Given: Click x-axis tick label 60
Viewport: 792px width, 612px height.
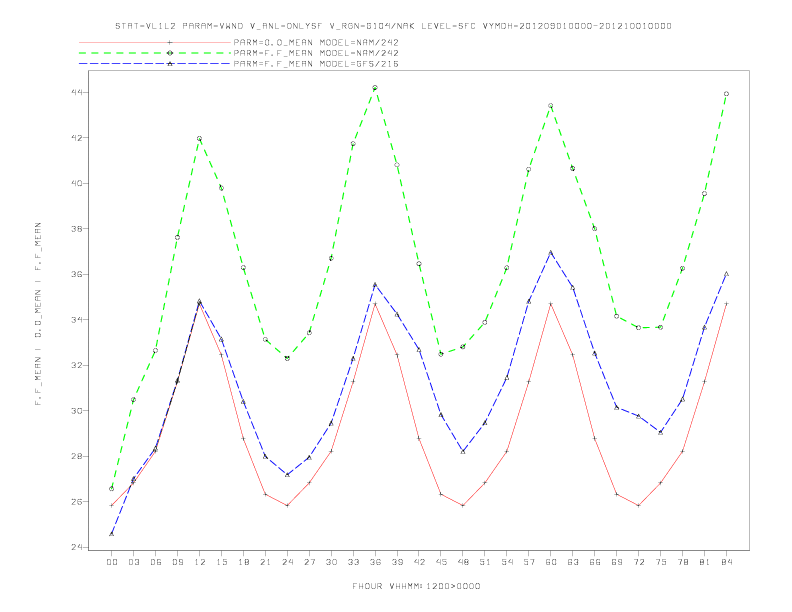Looking at the screenshot, I should (551, 562).
